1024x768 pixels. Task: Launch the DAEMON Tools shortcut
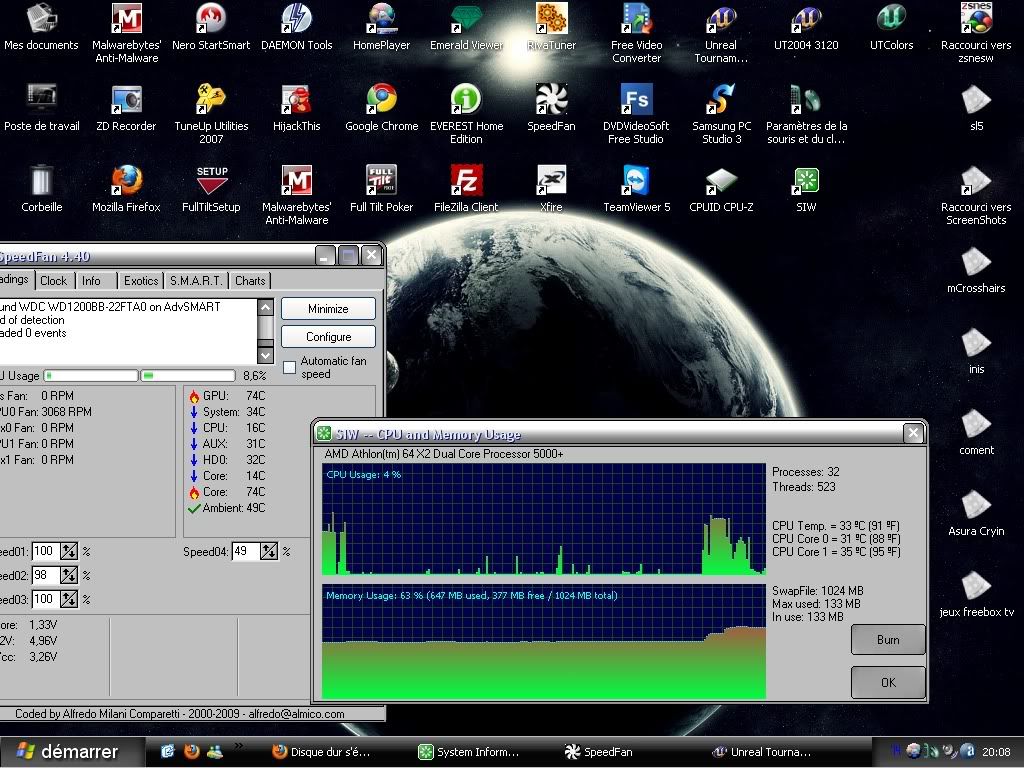296,19
